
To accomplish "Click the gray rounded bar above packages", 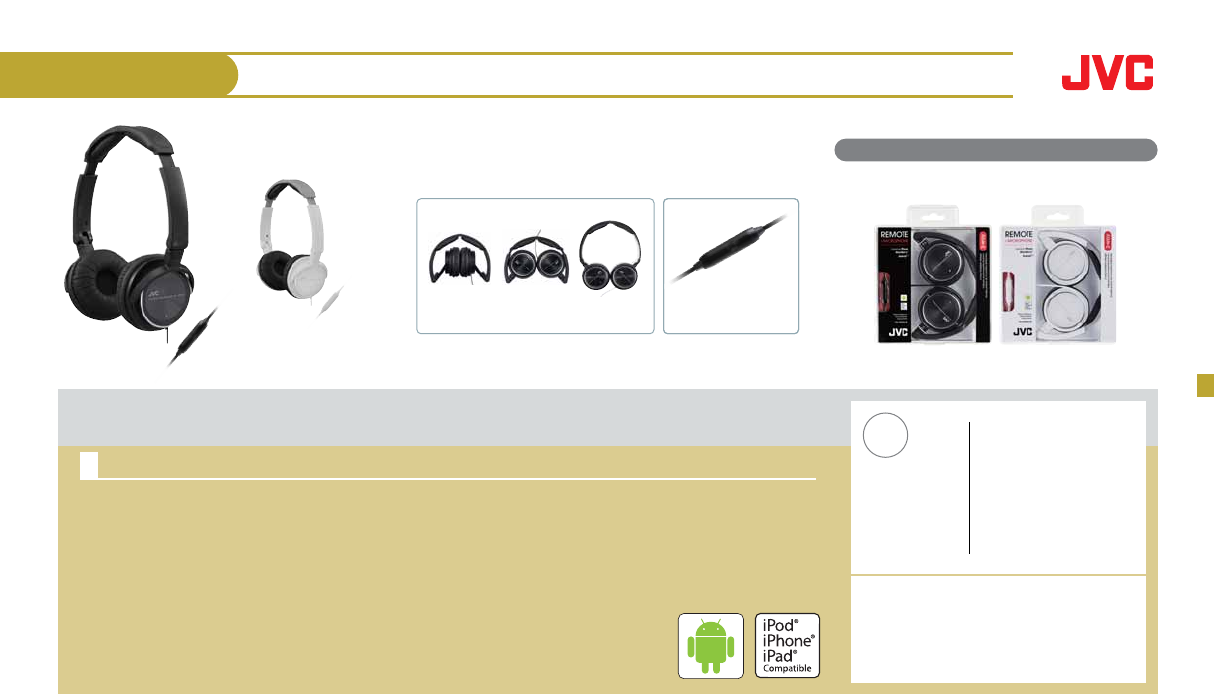I will pyautogui.click(x=996, y=150).
